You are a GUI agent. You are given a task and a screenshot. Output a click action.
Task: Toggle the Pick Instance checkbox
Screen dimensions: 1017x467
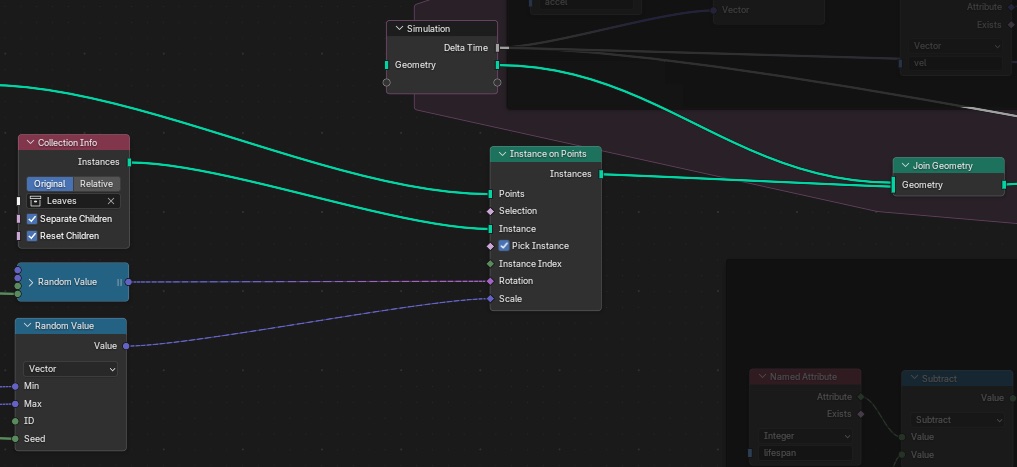pos(504,246)
